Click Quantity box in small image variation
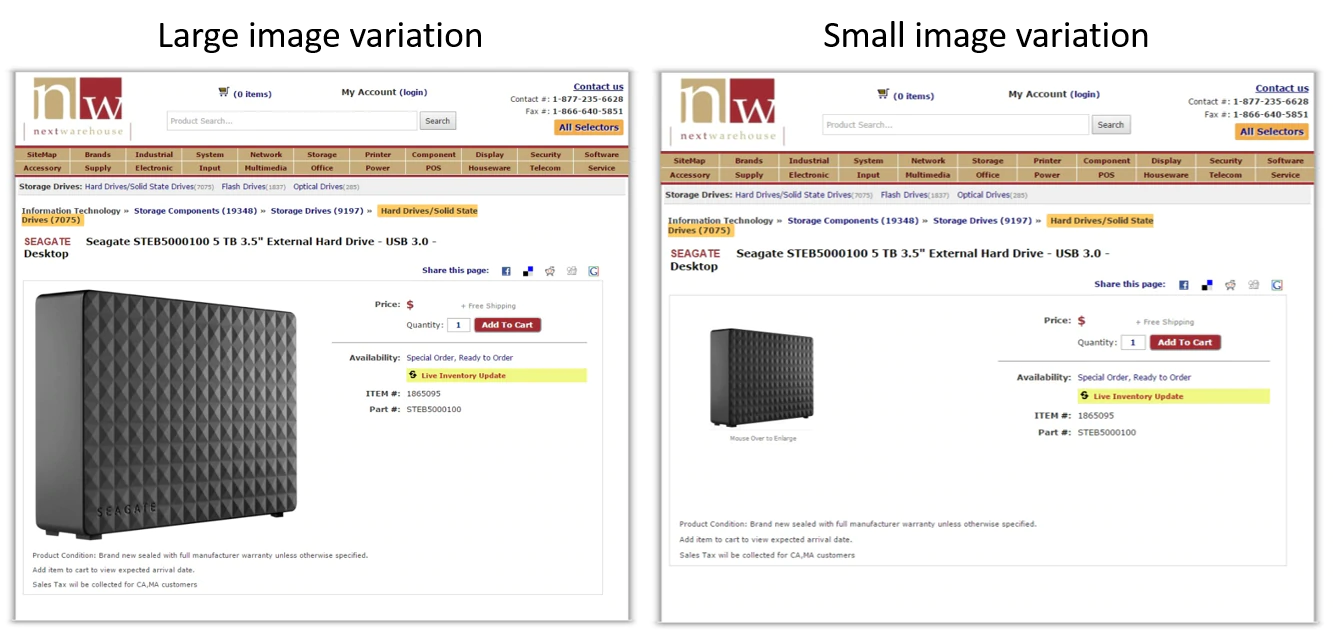 (x=1133, y=342)
